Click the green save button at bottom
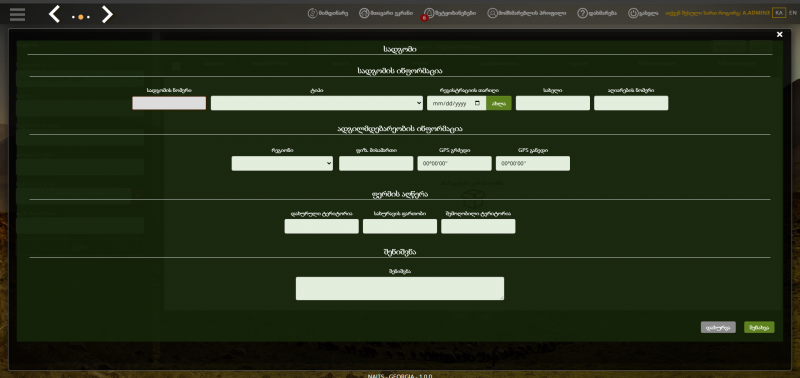This screenshot has width=800, height=378. click(759, 327)
